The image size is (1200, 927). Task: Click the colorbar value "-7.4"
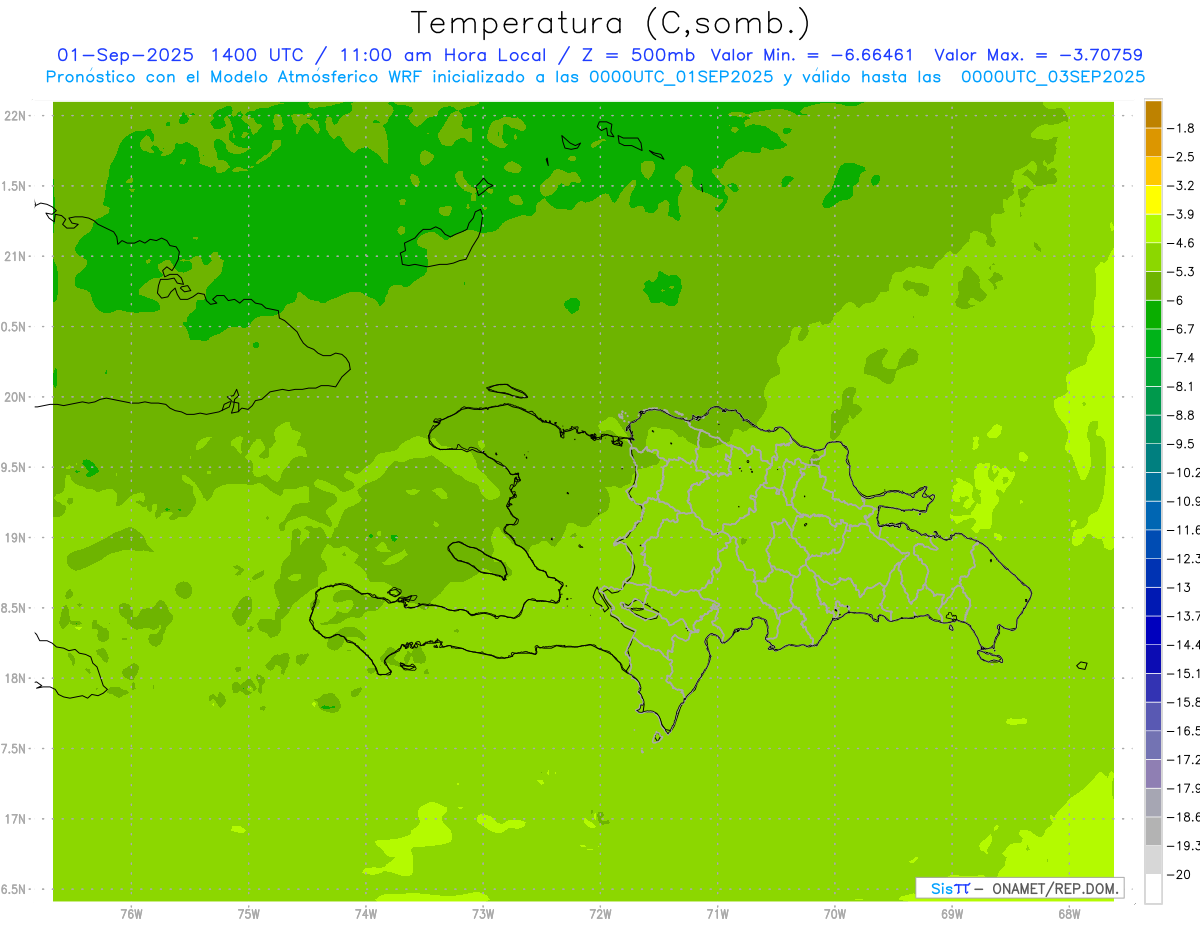pyautogui.click(x=1182, y=358)
